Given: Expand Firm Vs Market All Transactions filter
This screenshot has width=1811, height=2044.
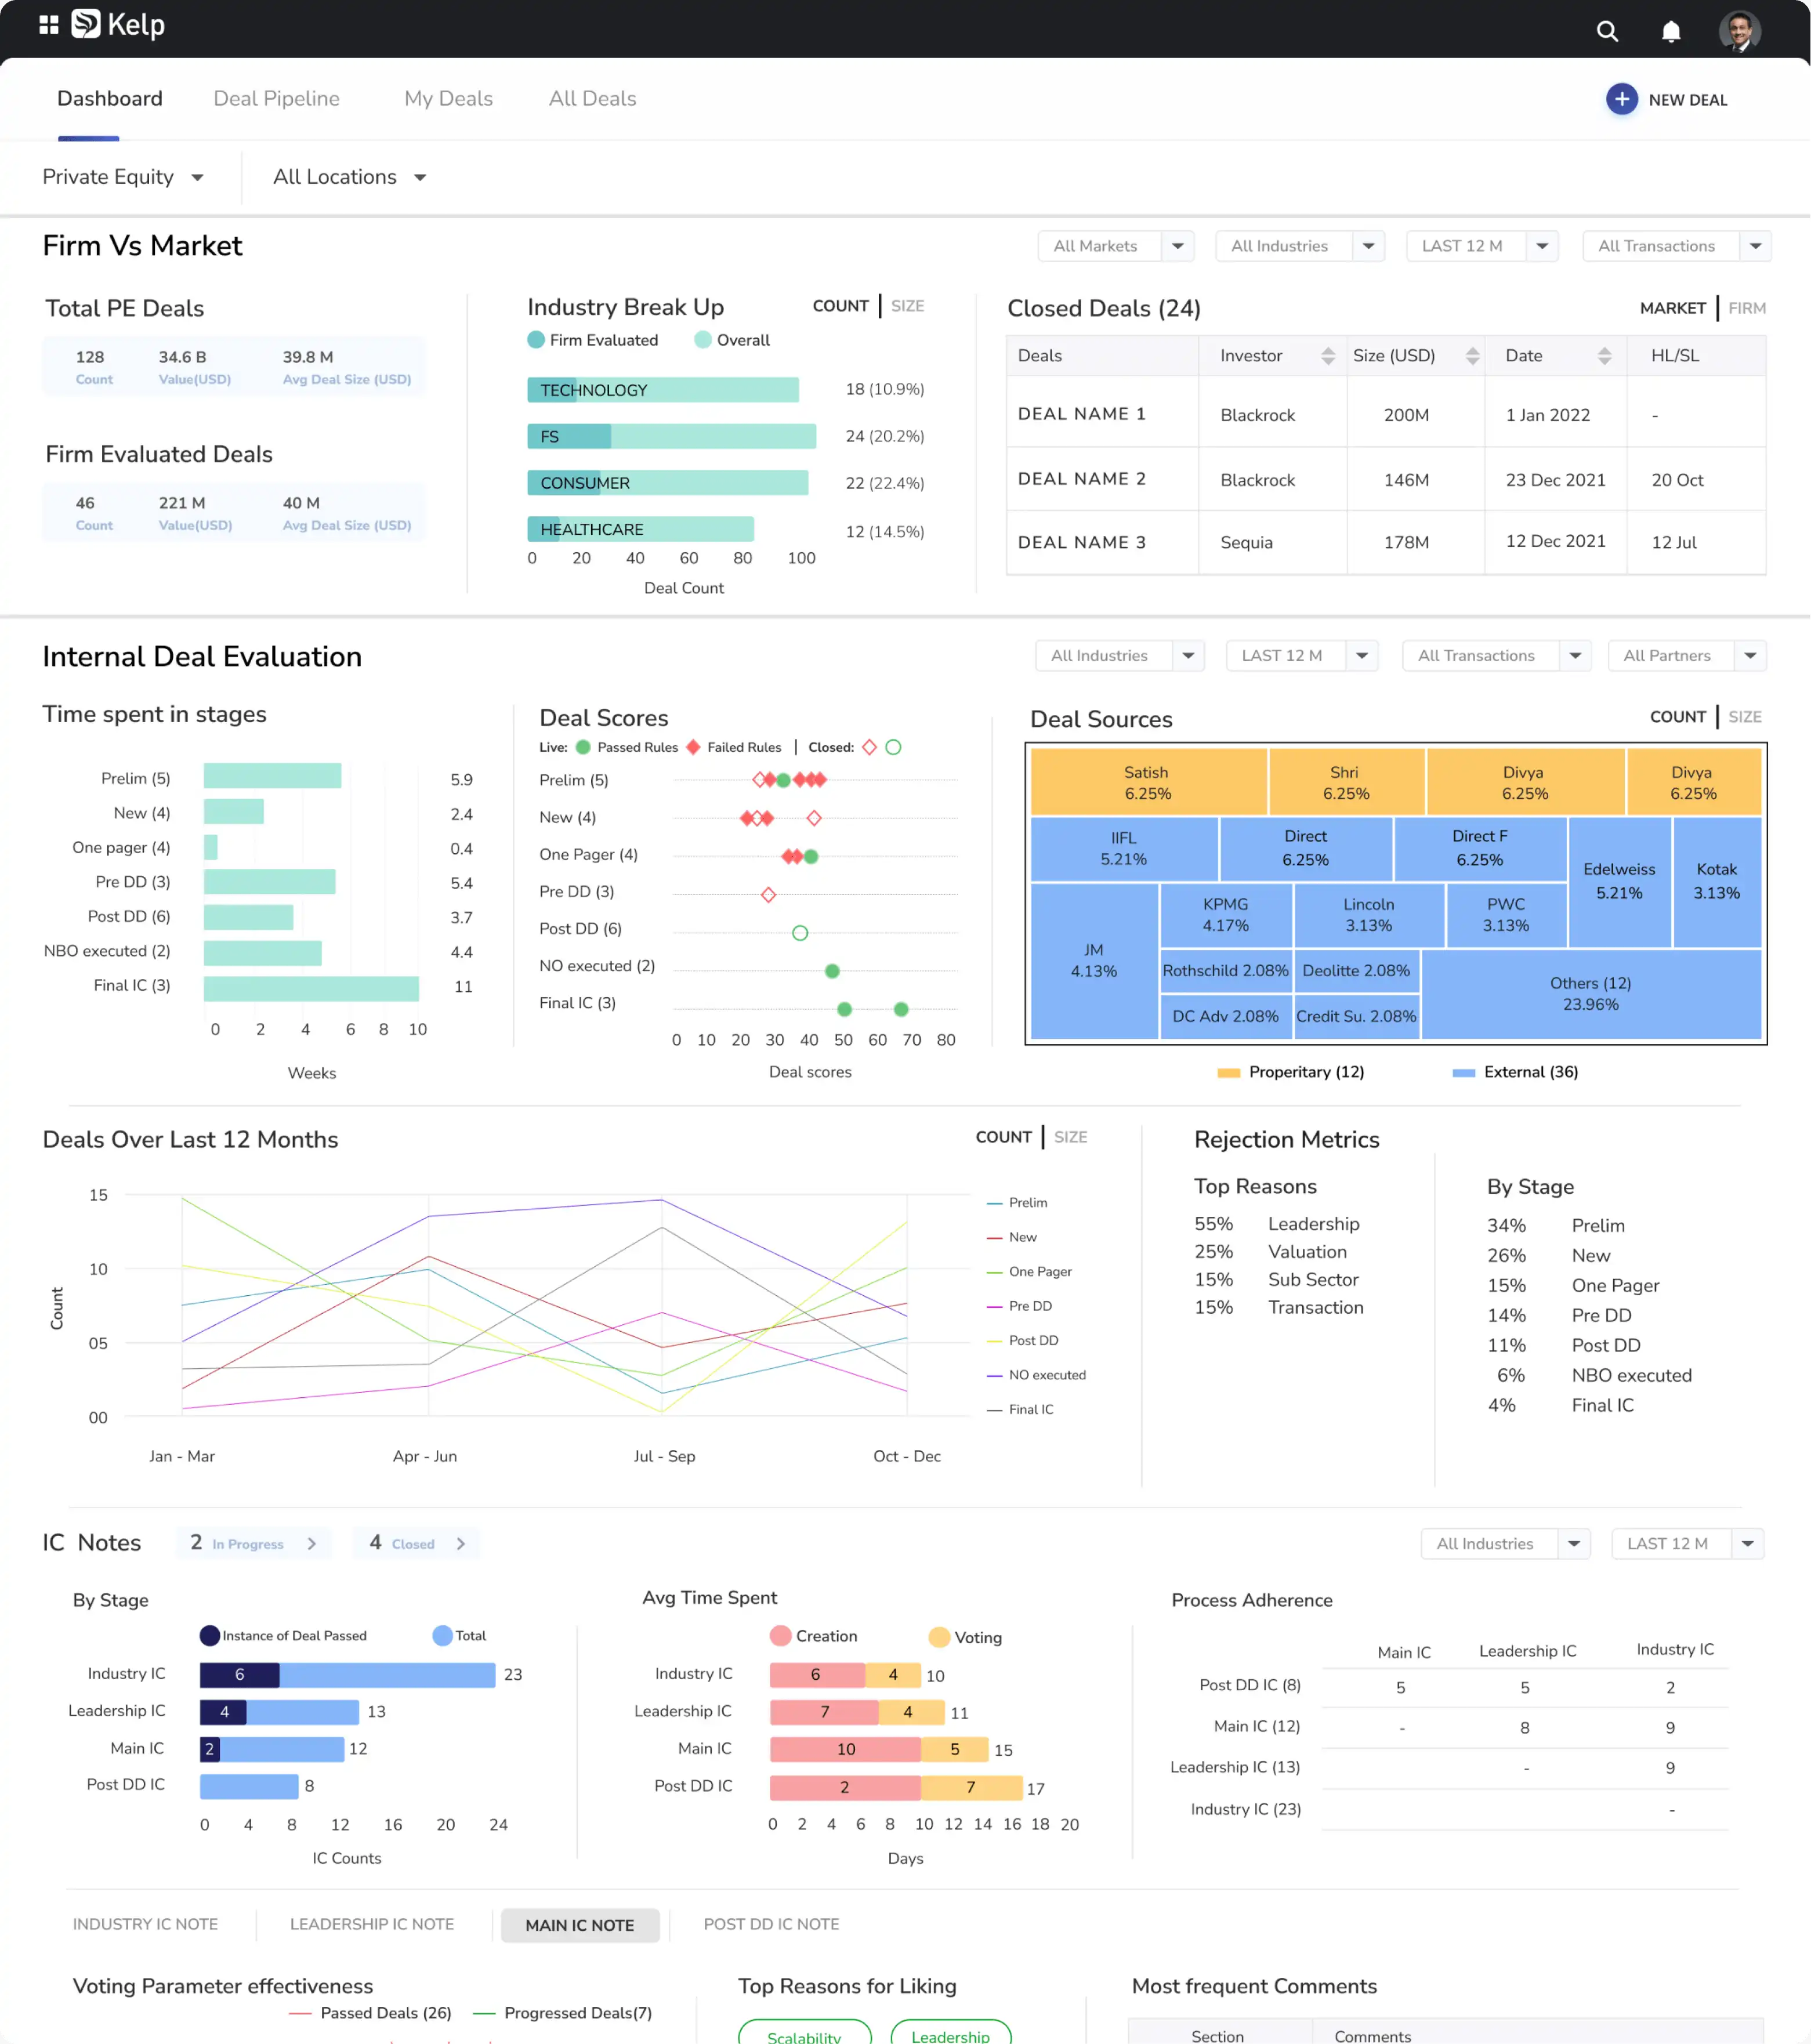Looking at the screenshot, I should (x=1755, y=246).
